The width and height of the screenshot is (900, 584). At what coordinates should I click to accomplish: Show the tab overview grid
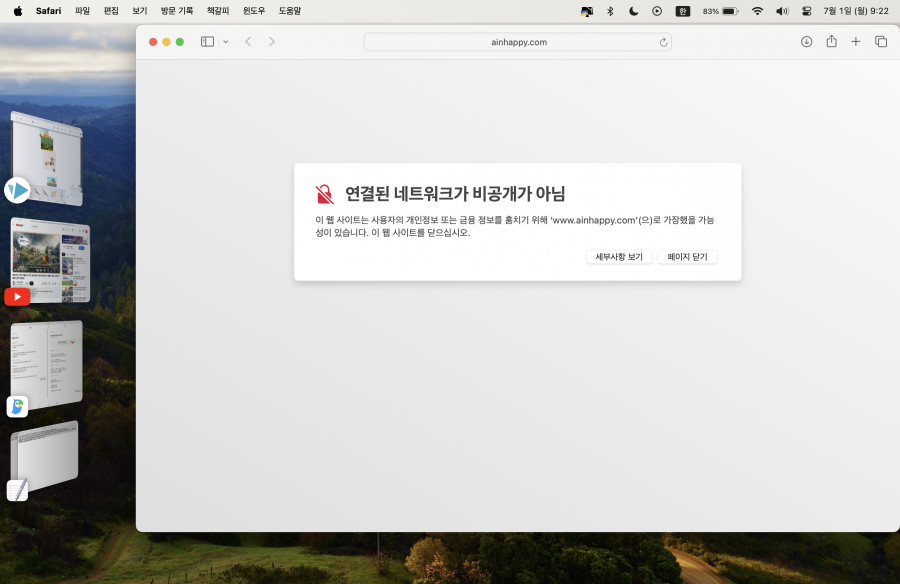pos(881,42)
